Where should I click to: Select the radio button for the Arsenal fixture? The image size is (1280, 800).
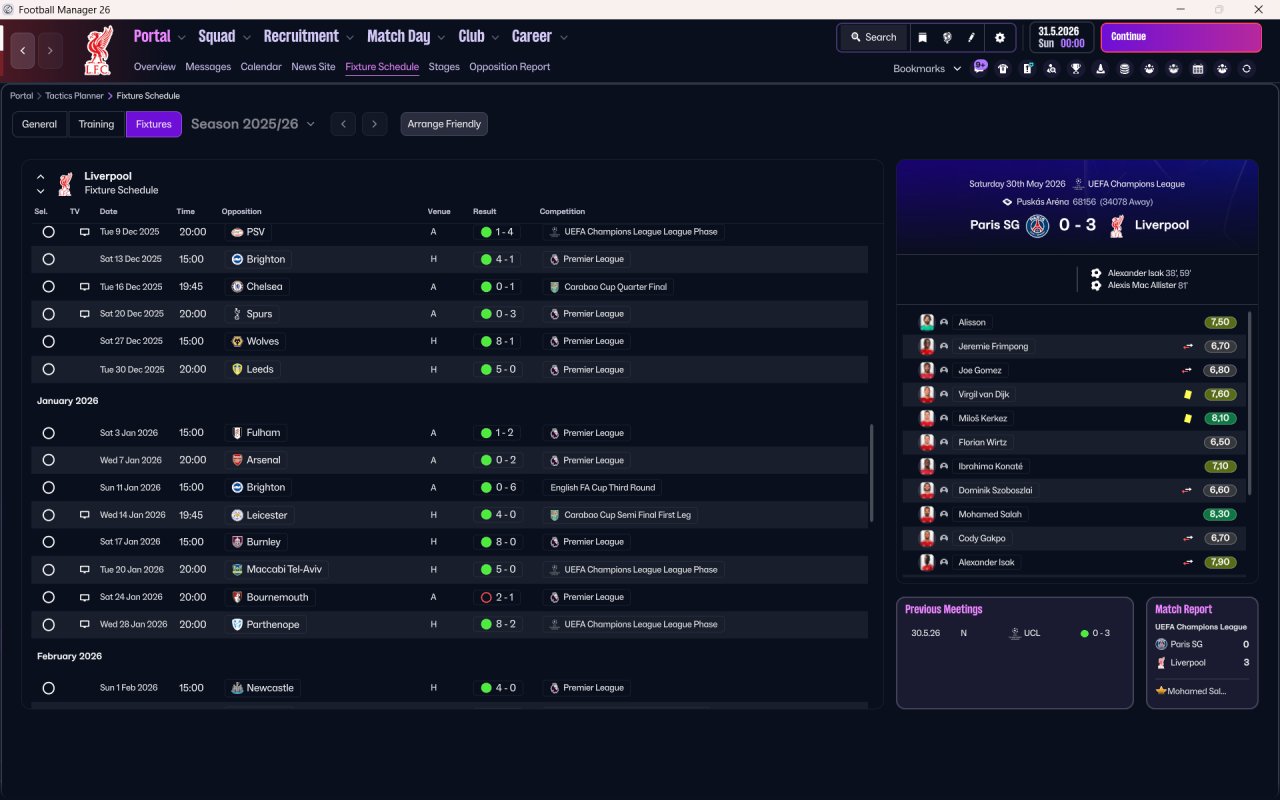pyautogui.click(x=48, y=460)
